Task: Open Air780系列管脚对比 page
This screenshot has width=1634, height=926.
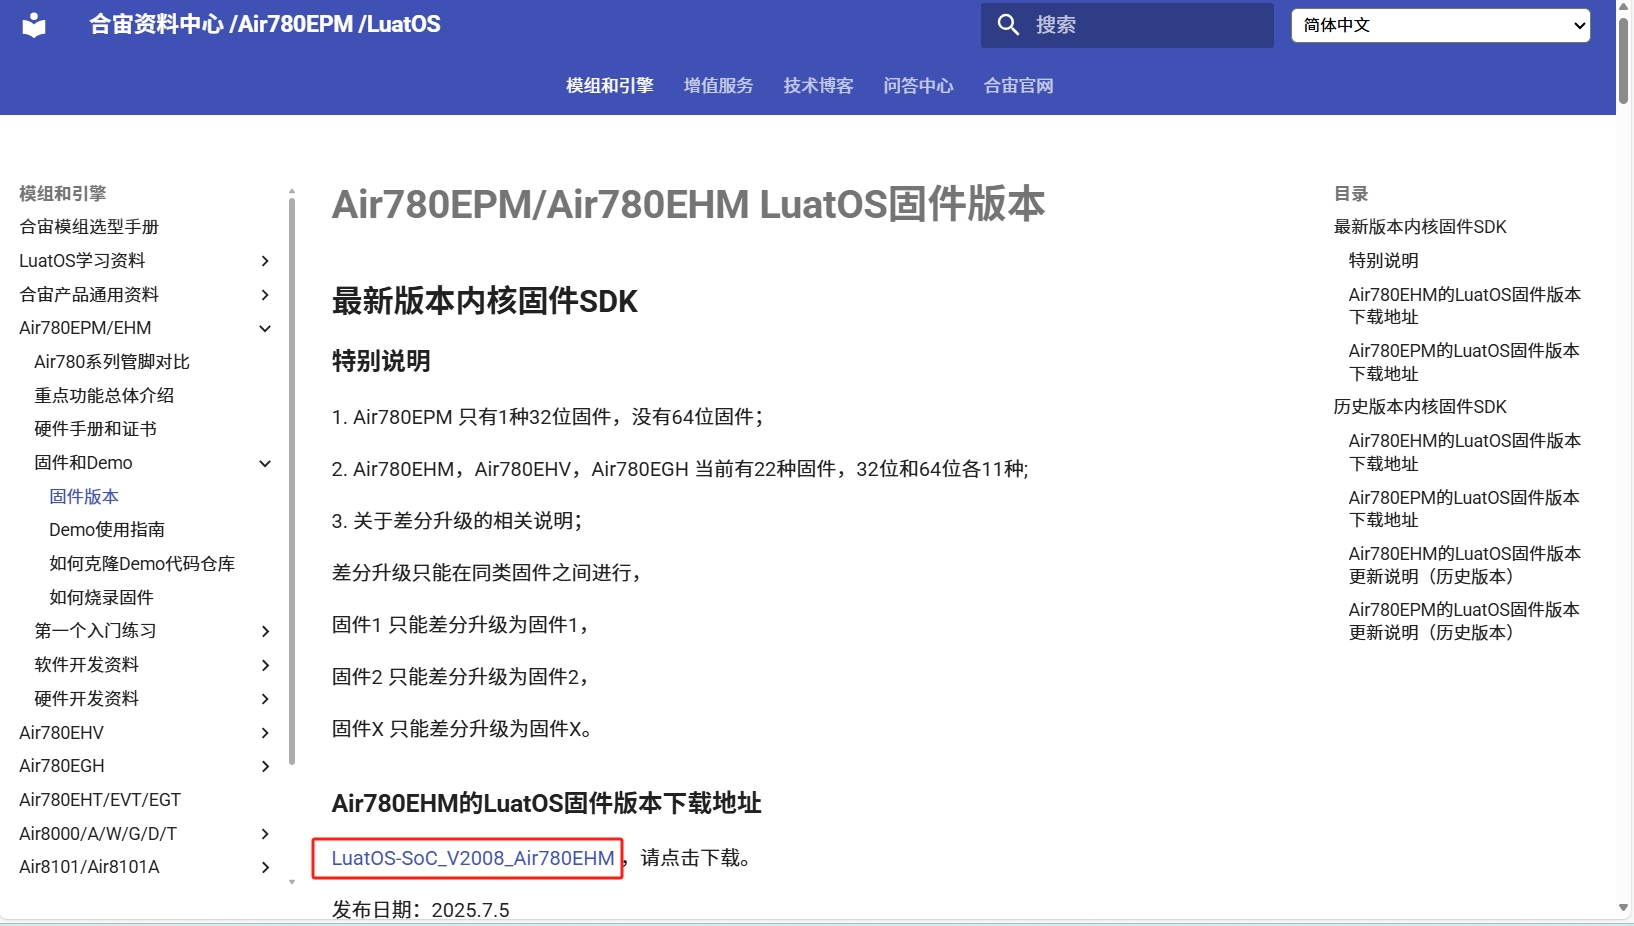Action: (112, 362)
